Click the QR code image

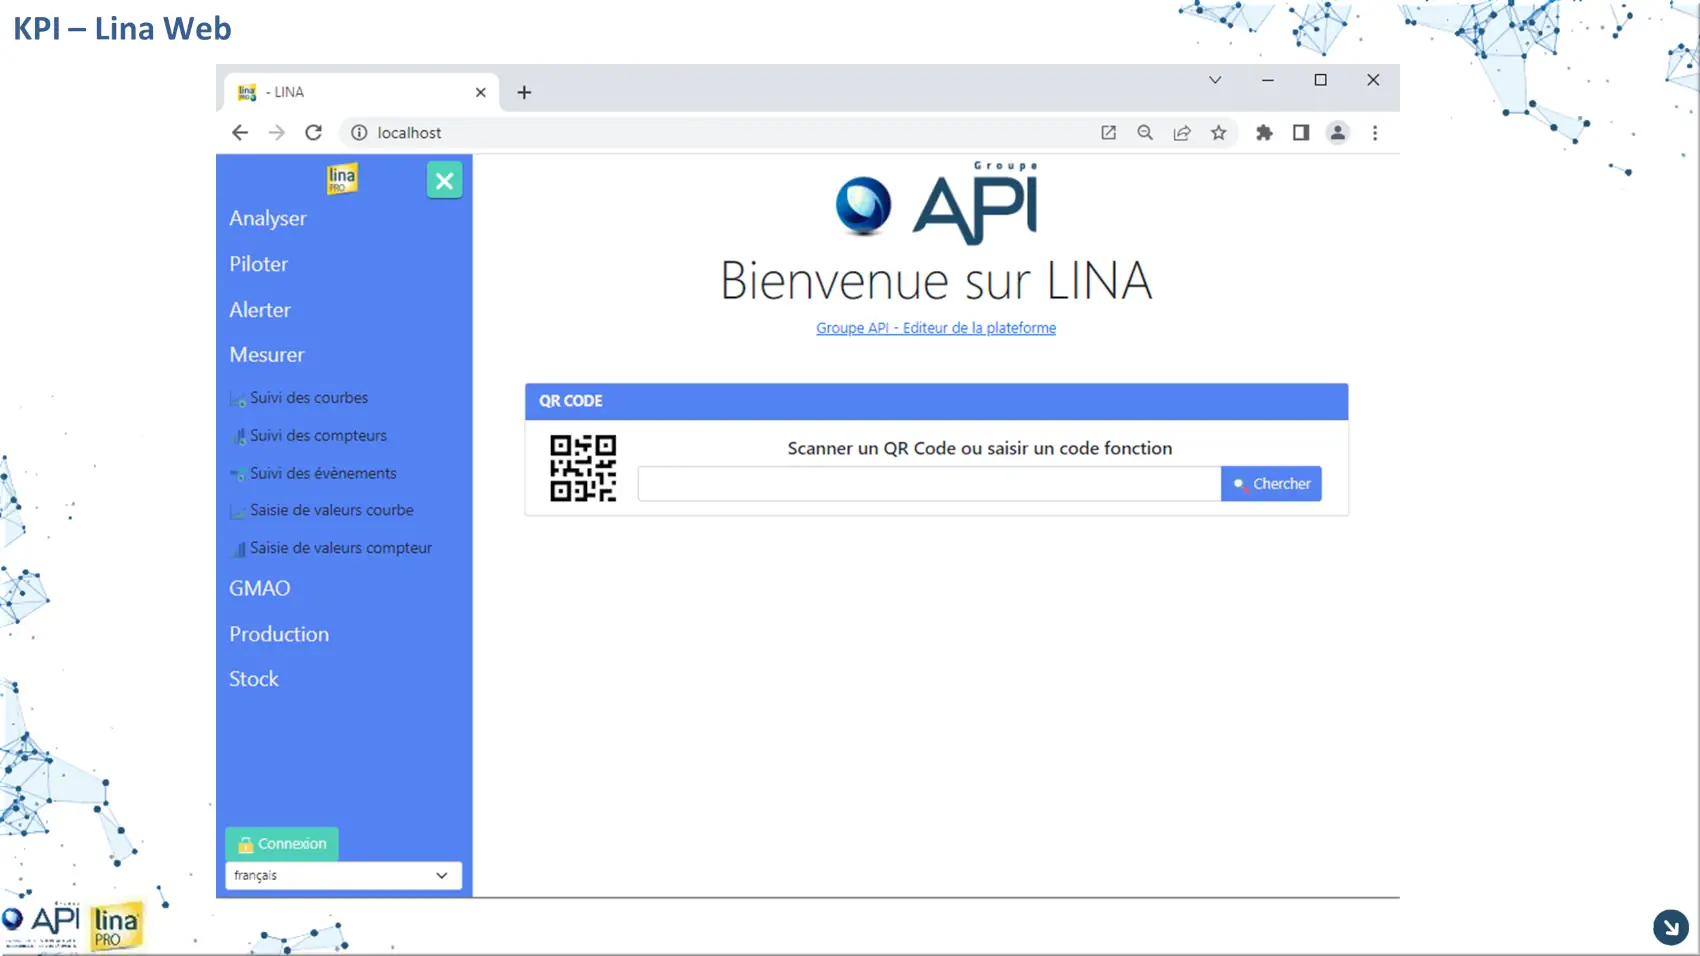583,468
